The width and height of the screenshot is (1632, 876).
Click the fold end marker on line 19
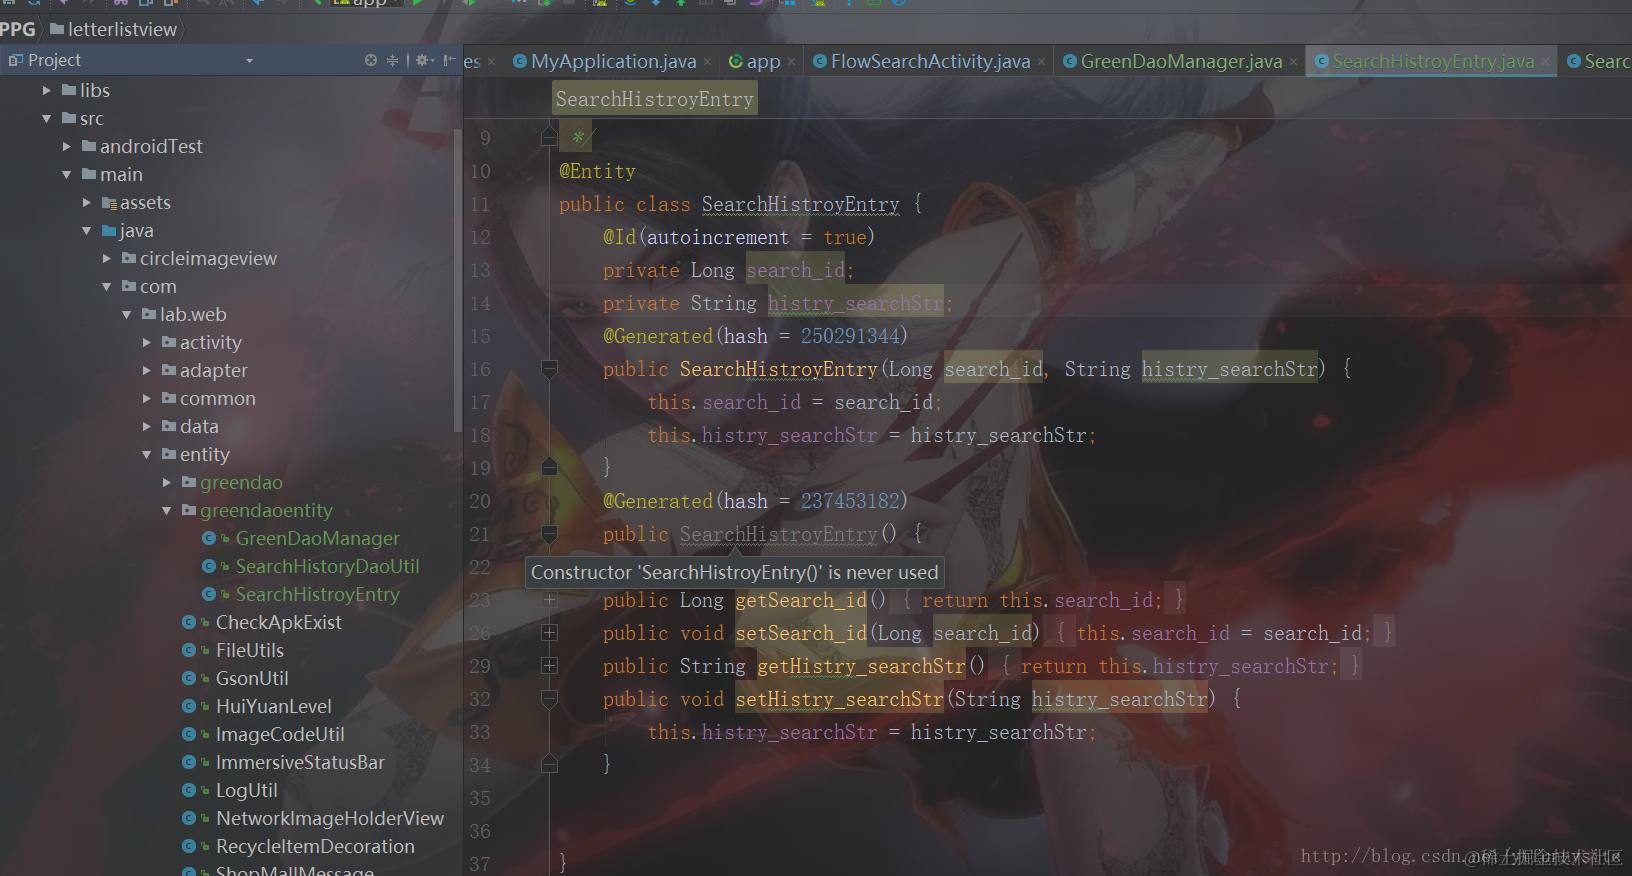coord(549,467)
